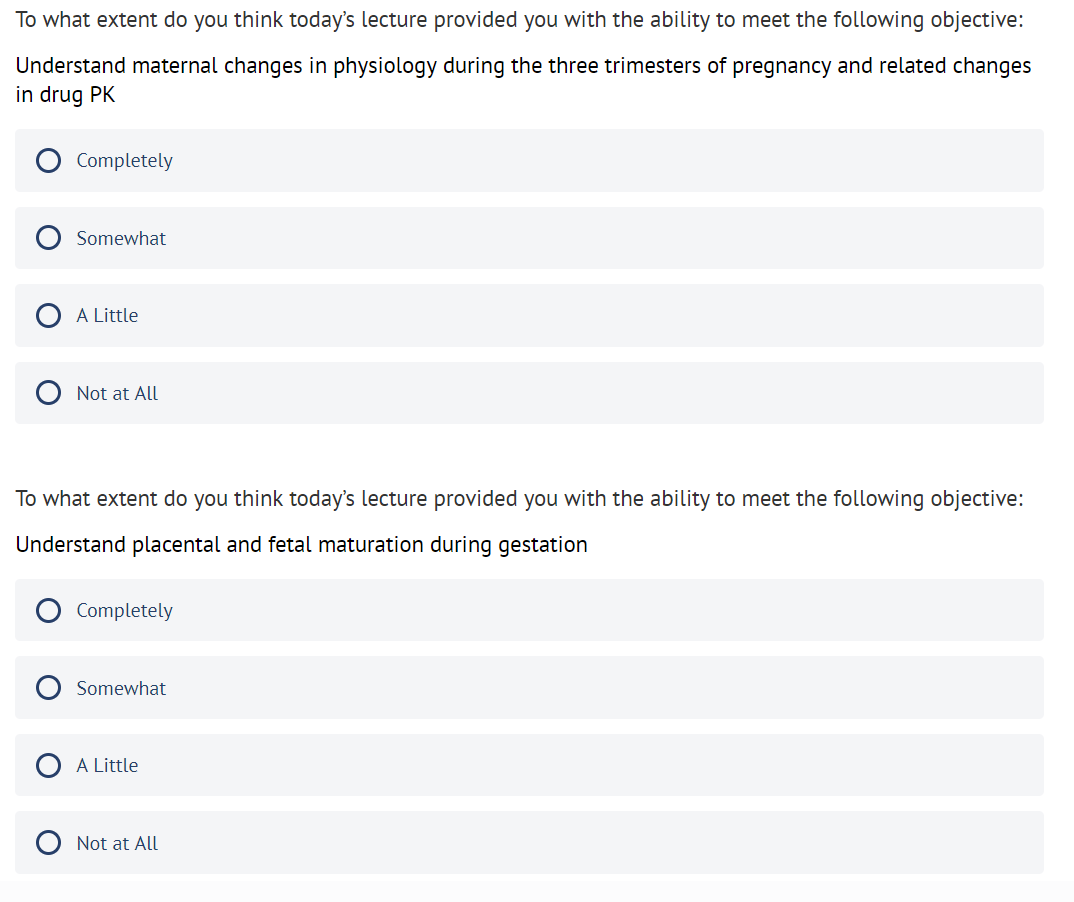Select A Little radio for placental maturation objective
Screen dimensions: 1074x902
tap(48, 765)
